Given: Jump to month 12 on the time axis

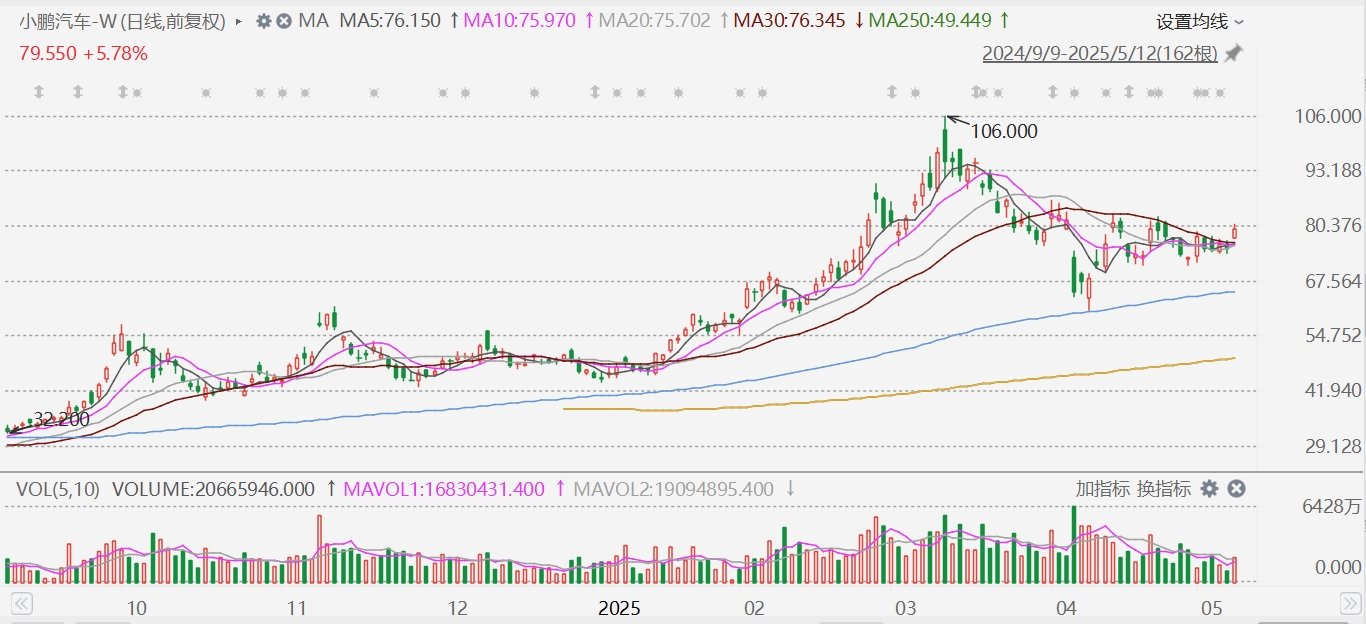Looking at the screenshot, I should 457,608.
